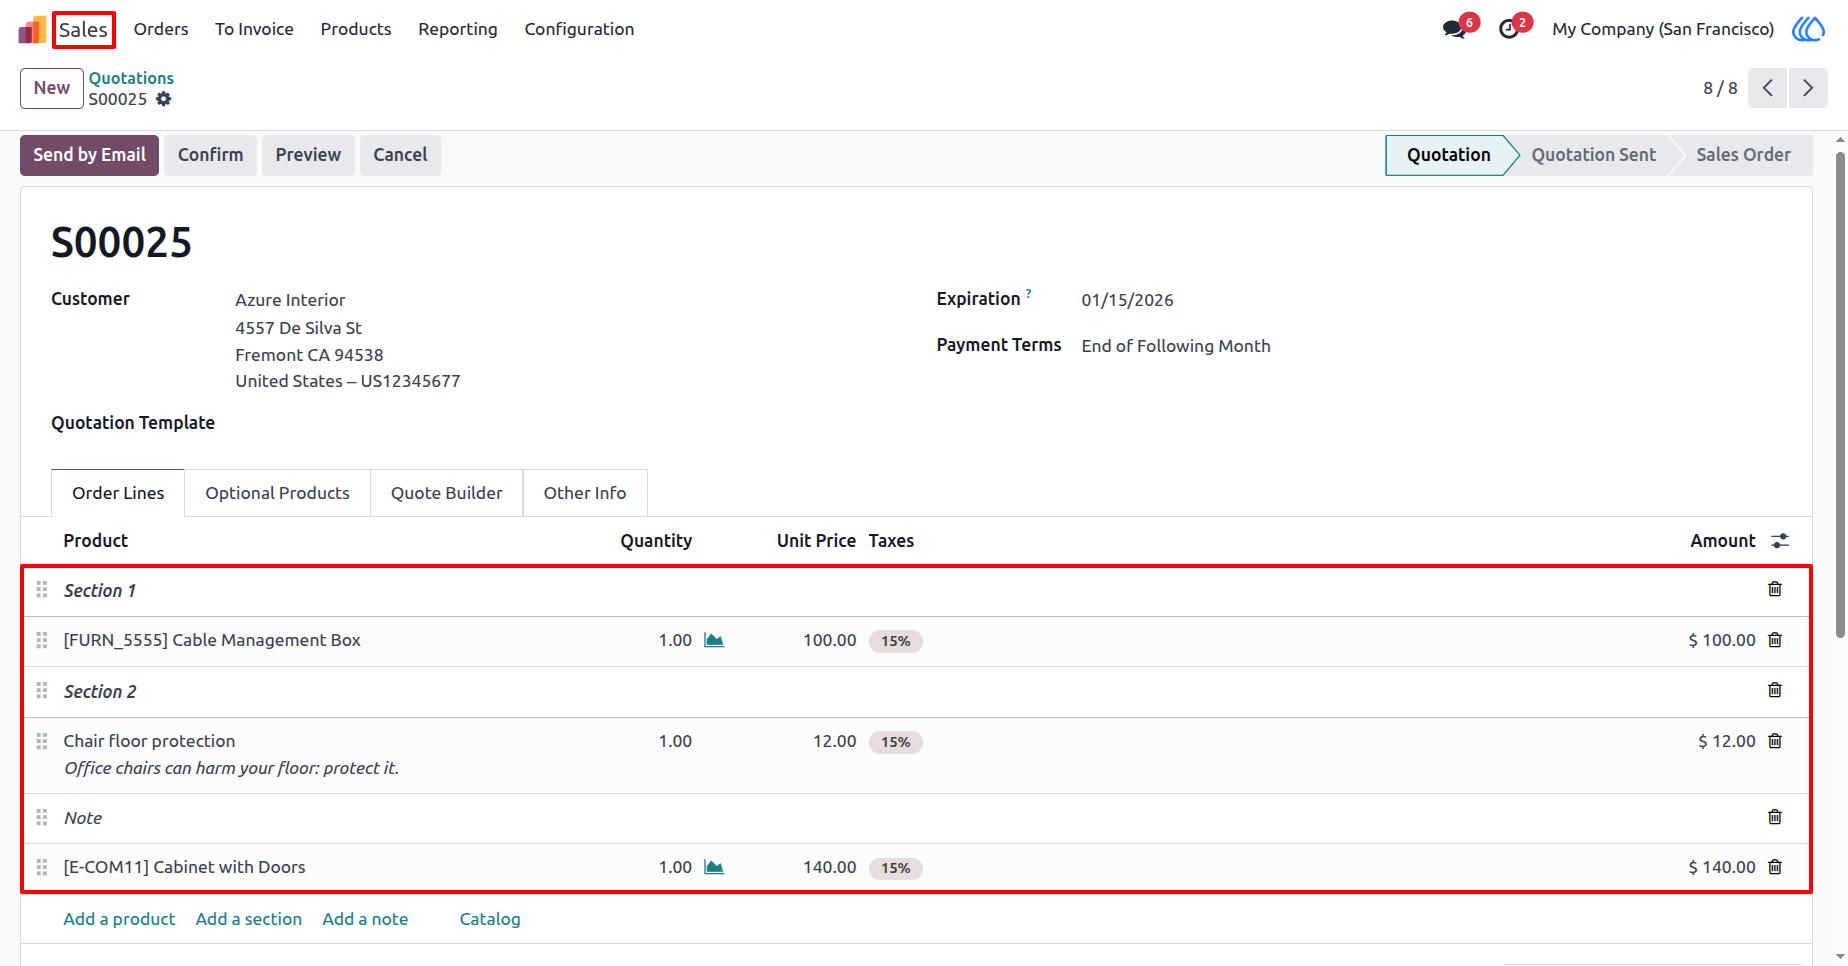The image size is (1848, 966).
Task: Click Add a product link
Action: pyautogui.click(x=119, y=919)
